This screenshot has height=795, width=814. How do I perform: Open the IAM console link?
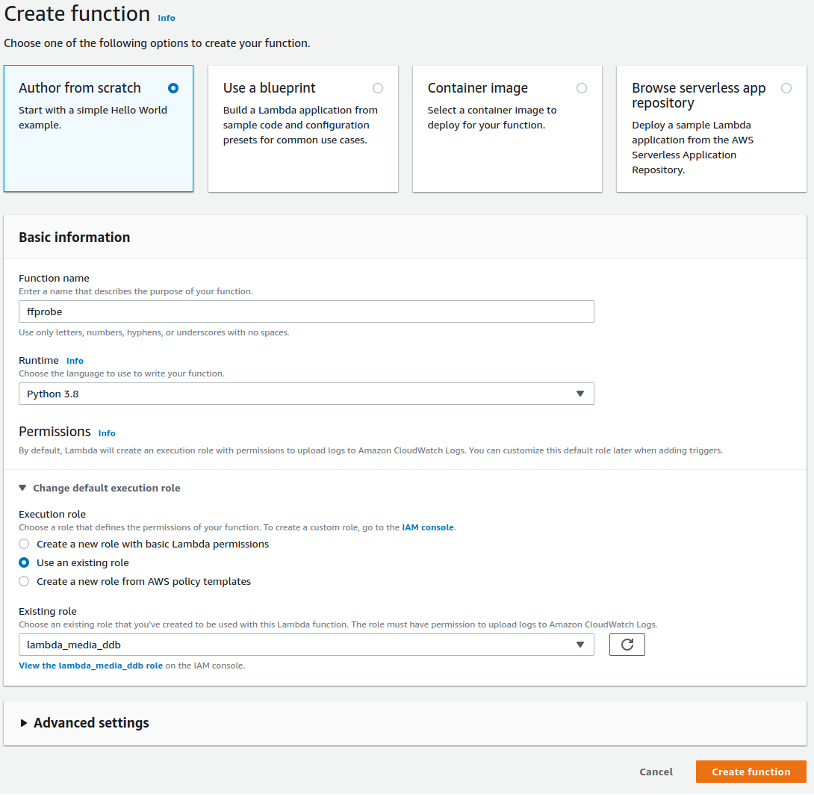click(x=428, y=527)
